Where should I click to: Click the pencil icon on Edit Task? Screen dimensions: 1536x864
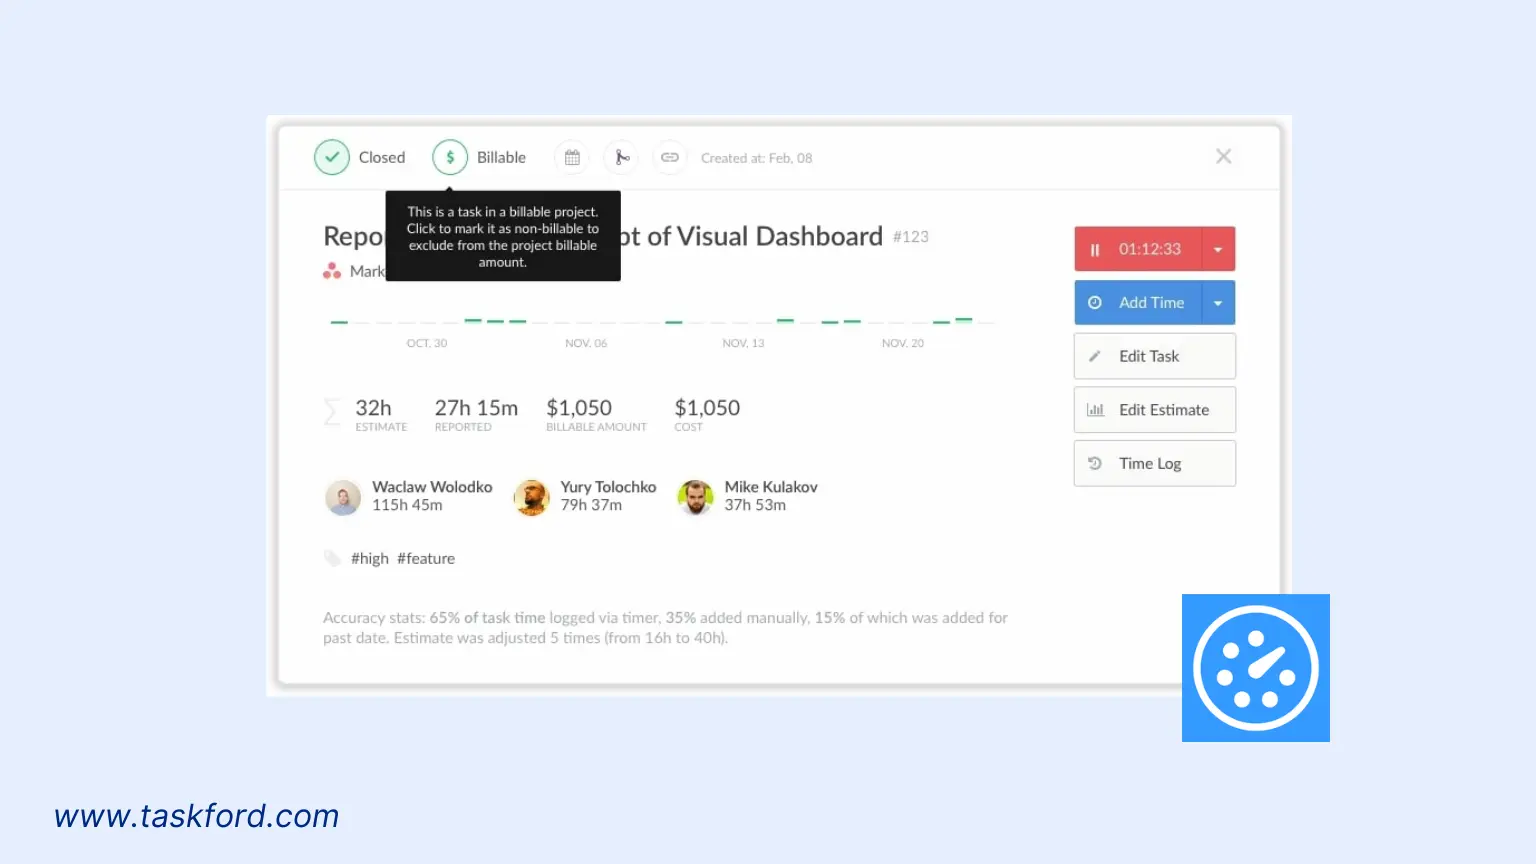click(x=1095, y=356)
